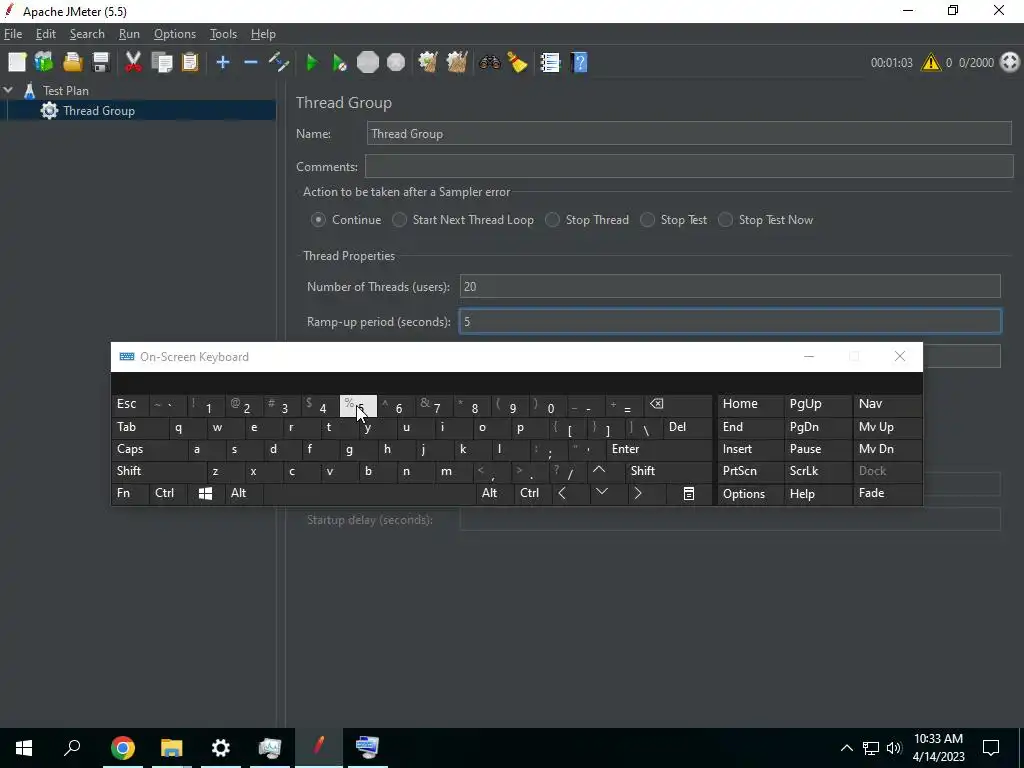The height and width of the screenshot is (768, 1024).
Task: Open the Edit menu
Action: (46, 34)
